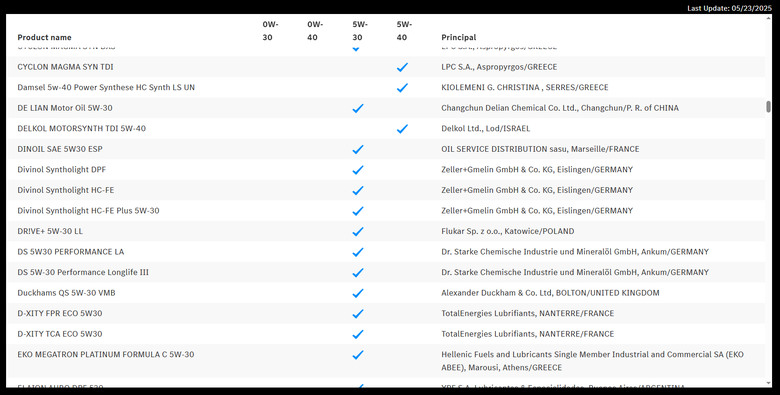Click the checkmark for D-XITY FPR ECO 5W30
The width and height of the screenshot is (780, 395).
click(x=358, y=314)
